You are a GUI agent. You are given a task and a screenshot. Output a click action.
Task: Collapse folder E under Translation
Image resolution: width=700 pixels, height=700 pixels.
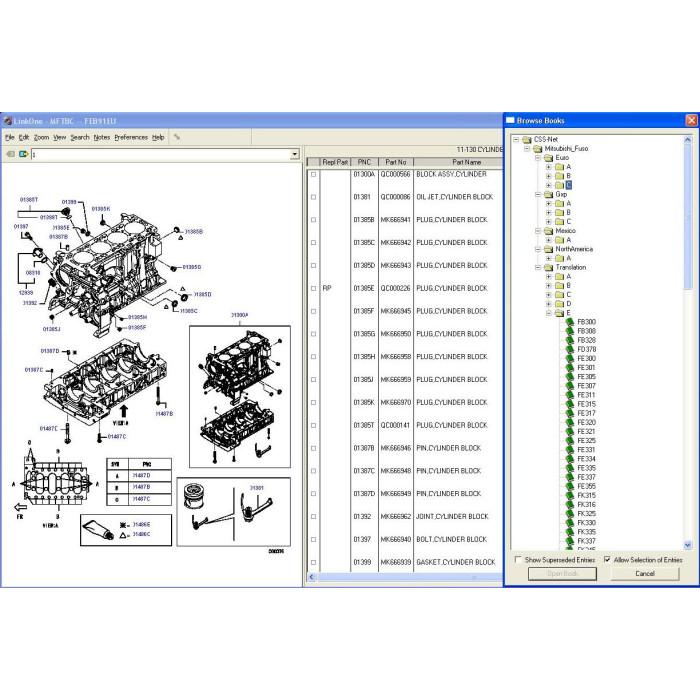549,313
